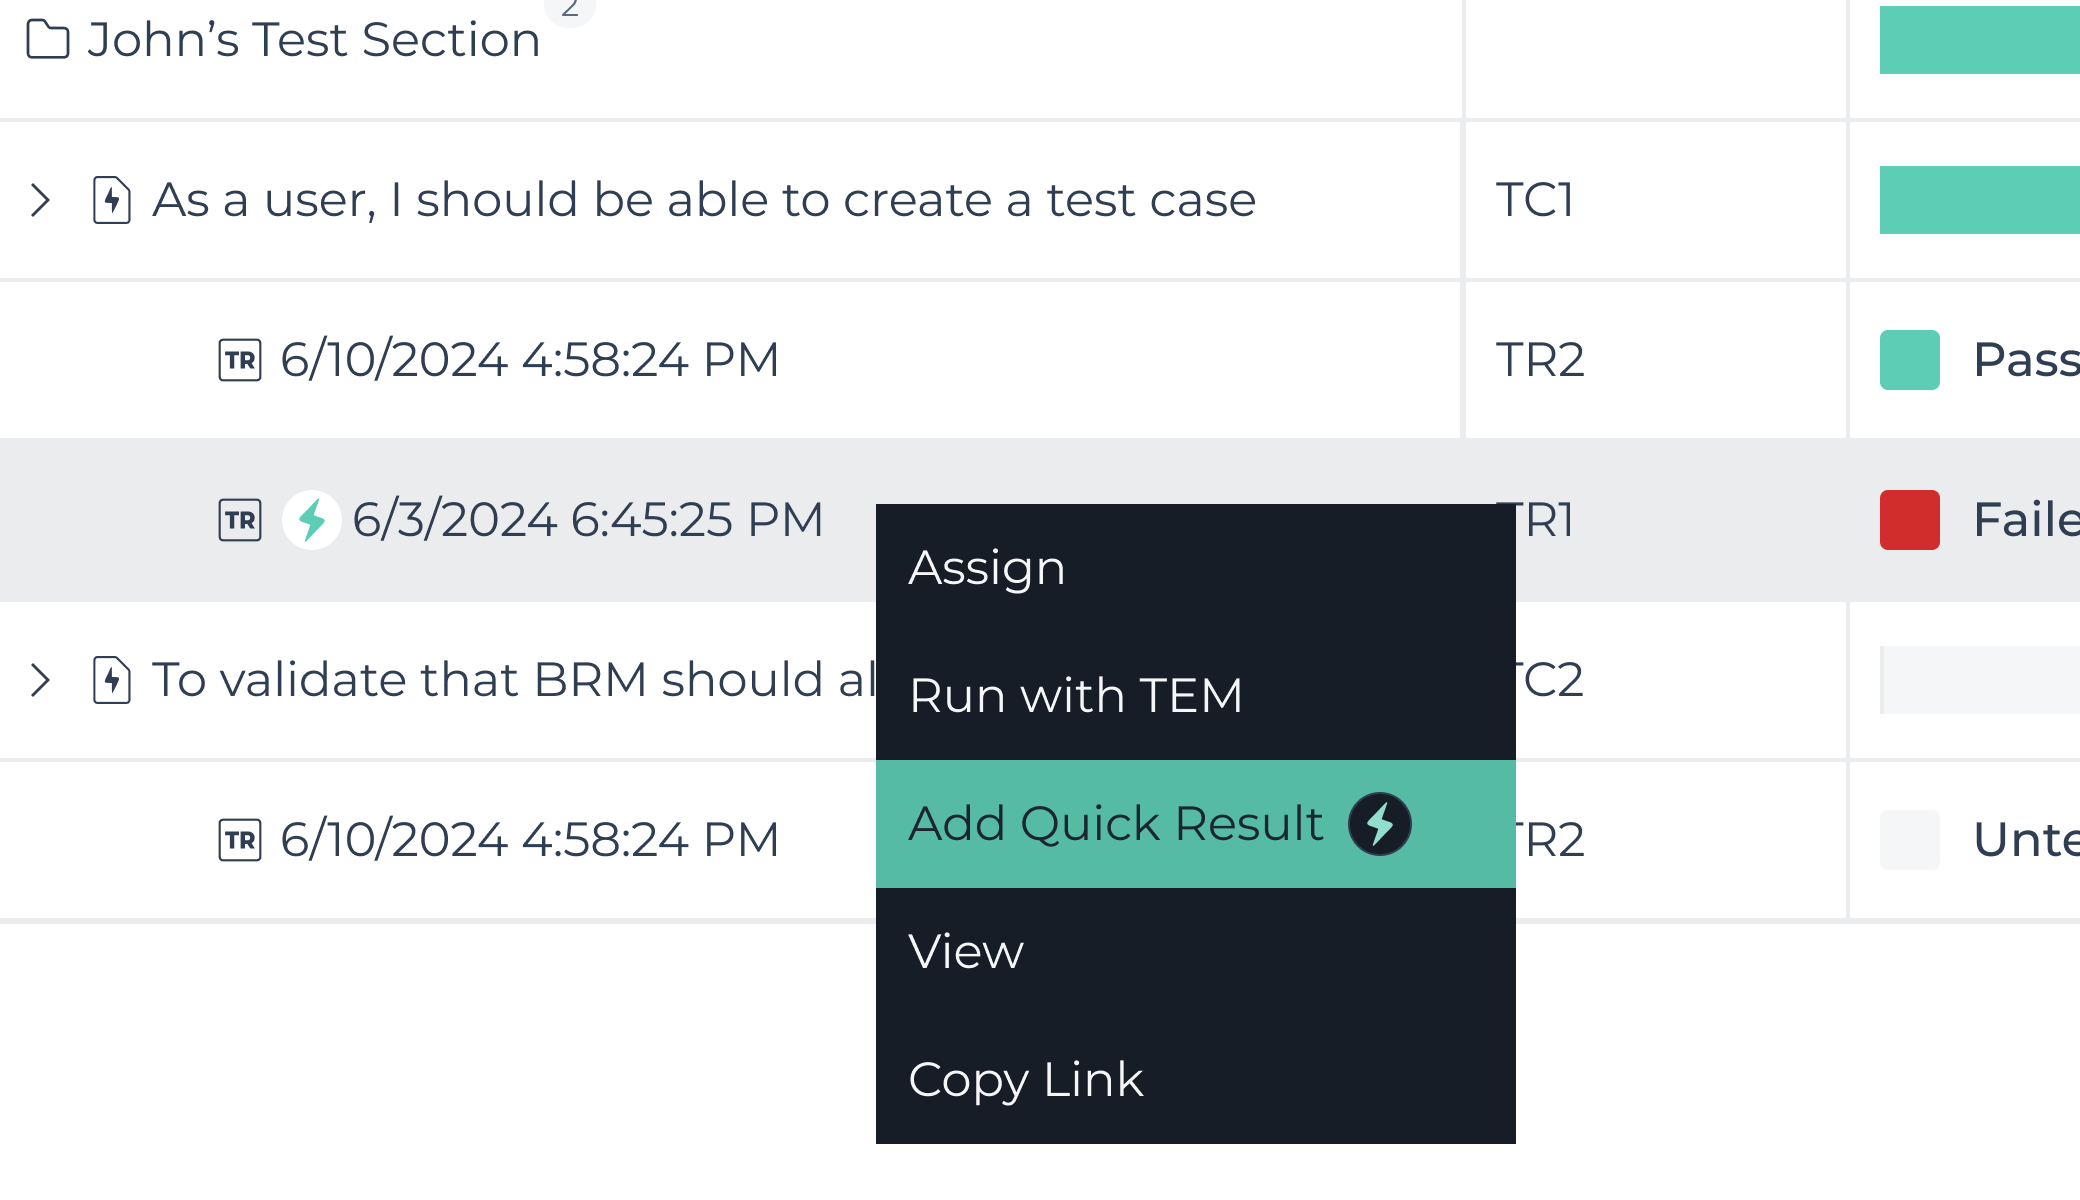Click the lightning bolt icon on the TR1 run
This screenshot has width=2080, height=1200.
pyautogui.click(x=311, y=519)
